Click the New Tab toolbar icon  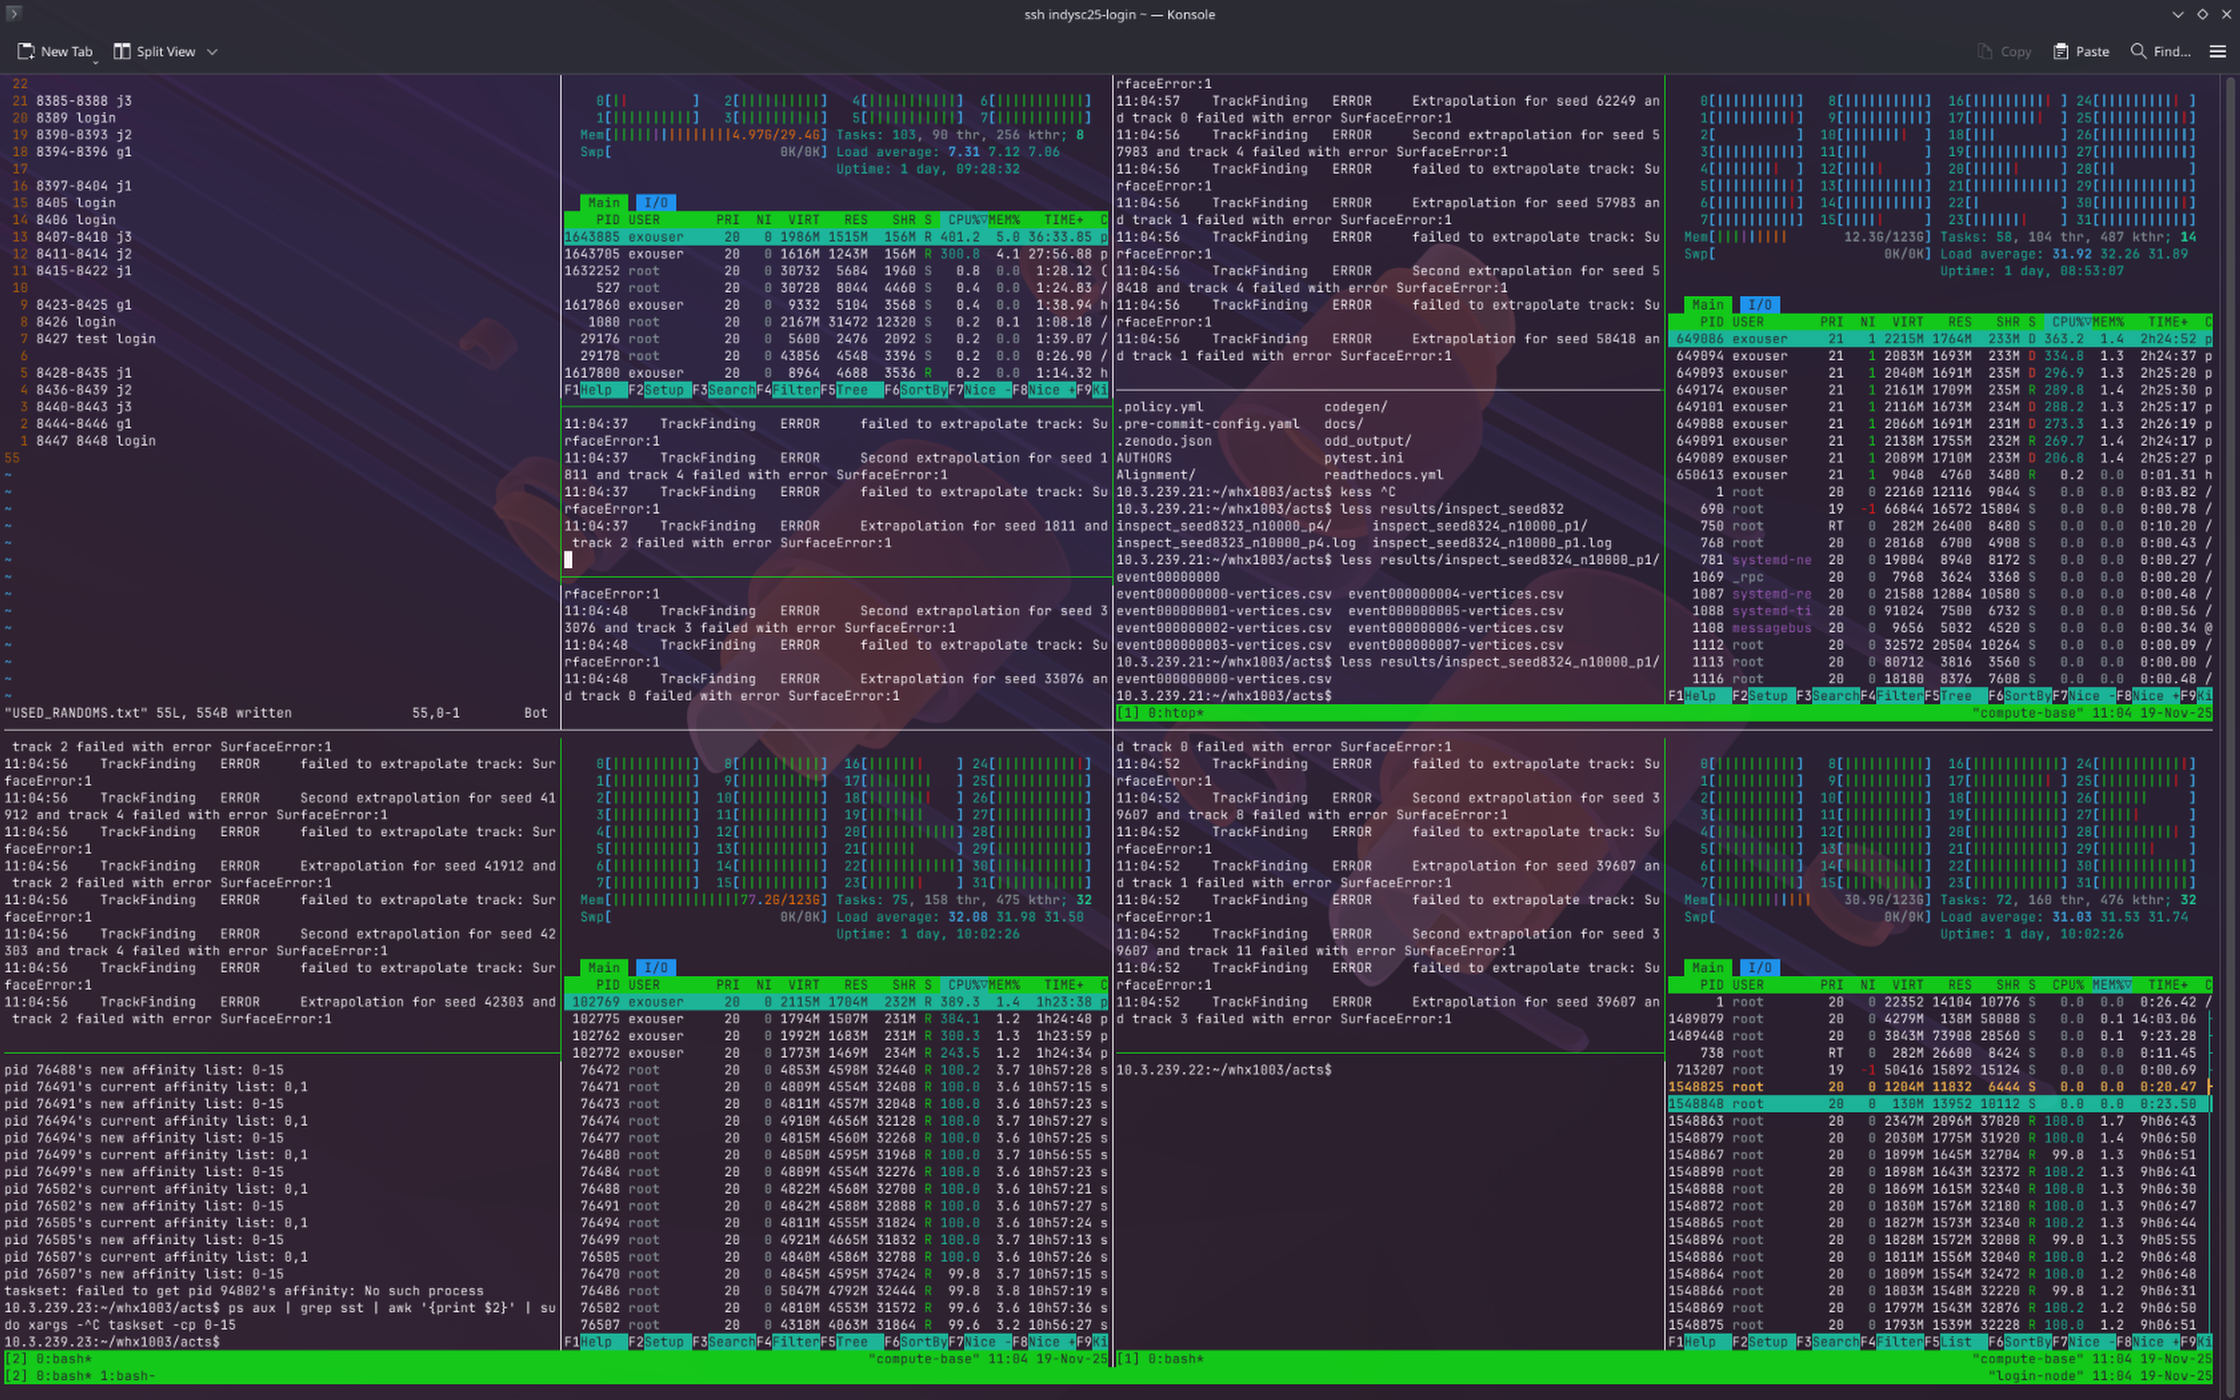coord(27,51)
